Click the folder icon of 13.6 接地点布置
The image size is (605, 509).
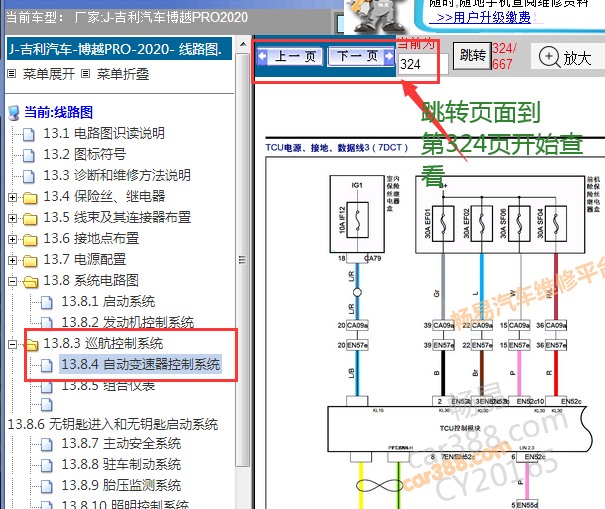pyautogui.click(x=30, y=239)
